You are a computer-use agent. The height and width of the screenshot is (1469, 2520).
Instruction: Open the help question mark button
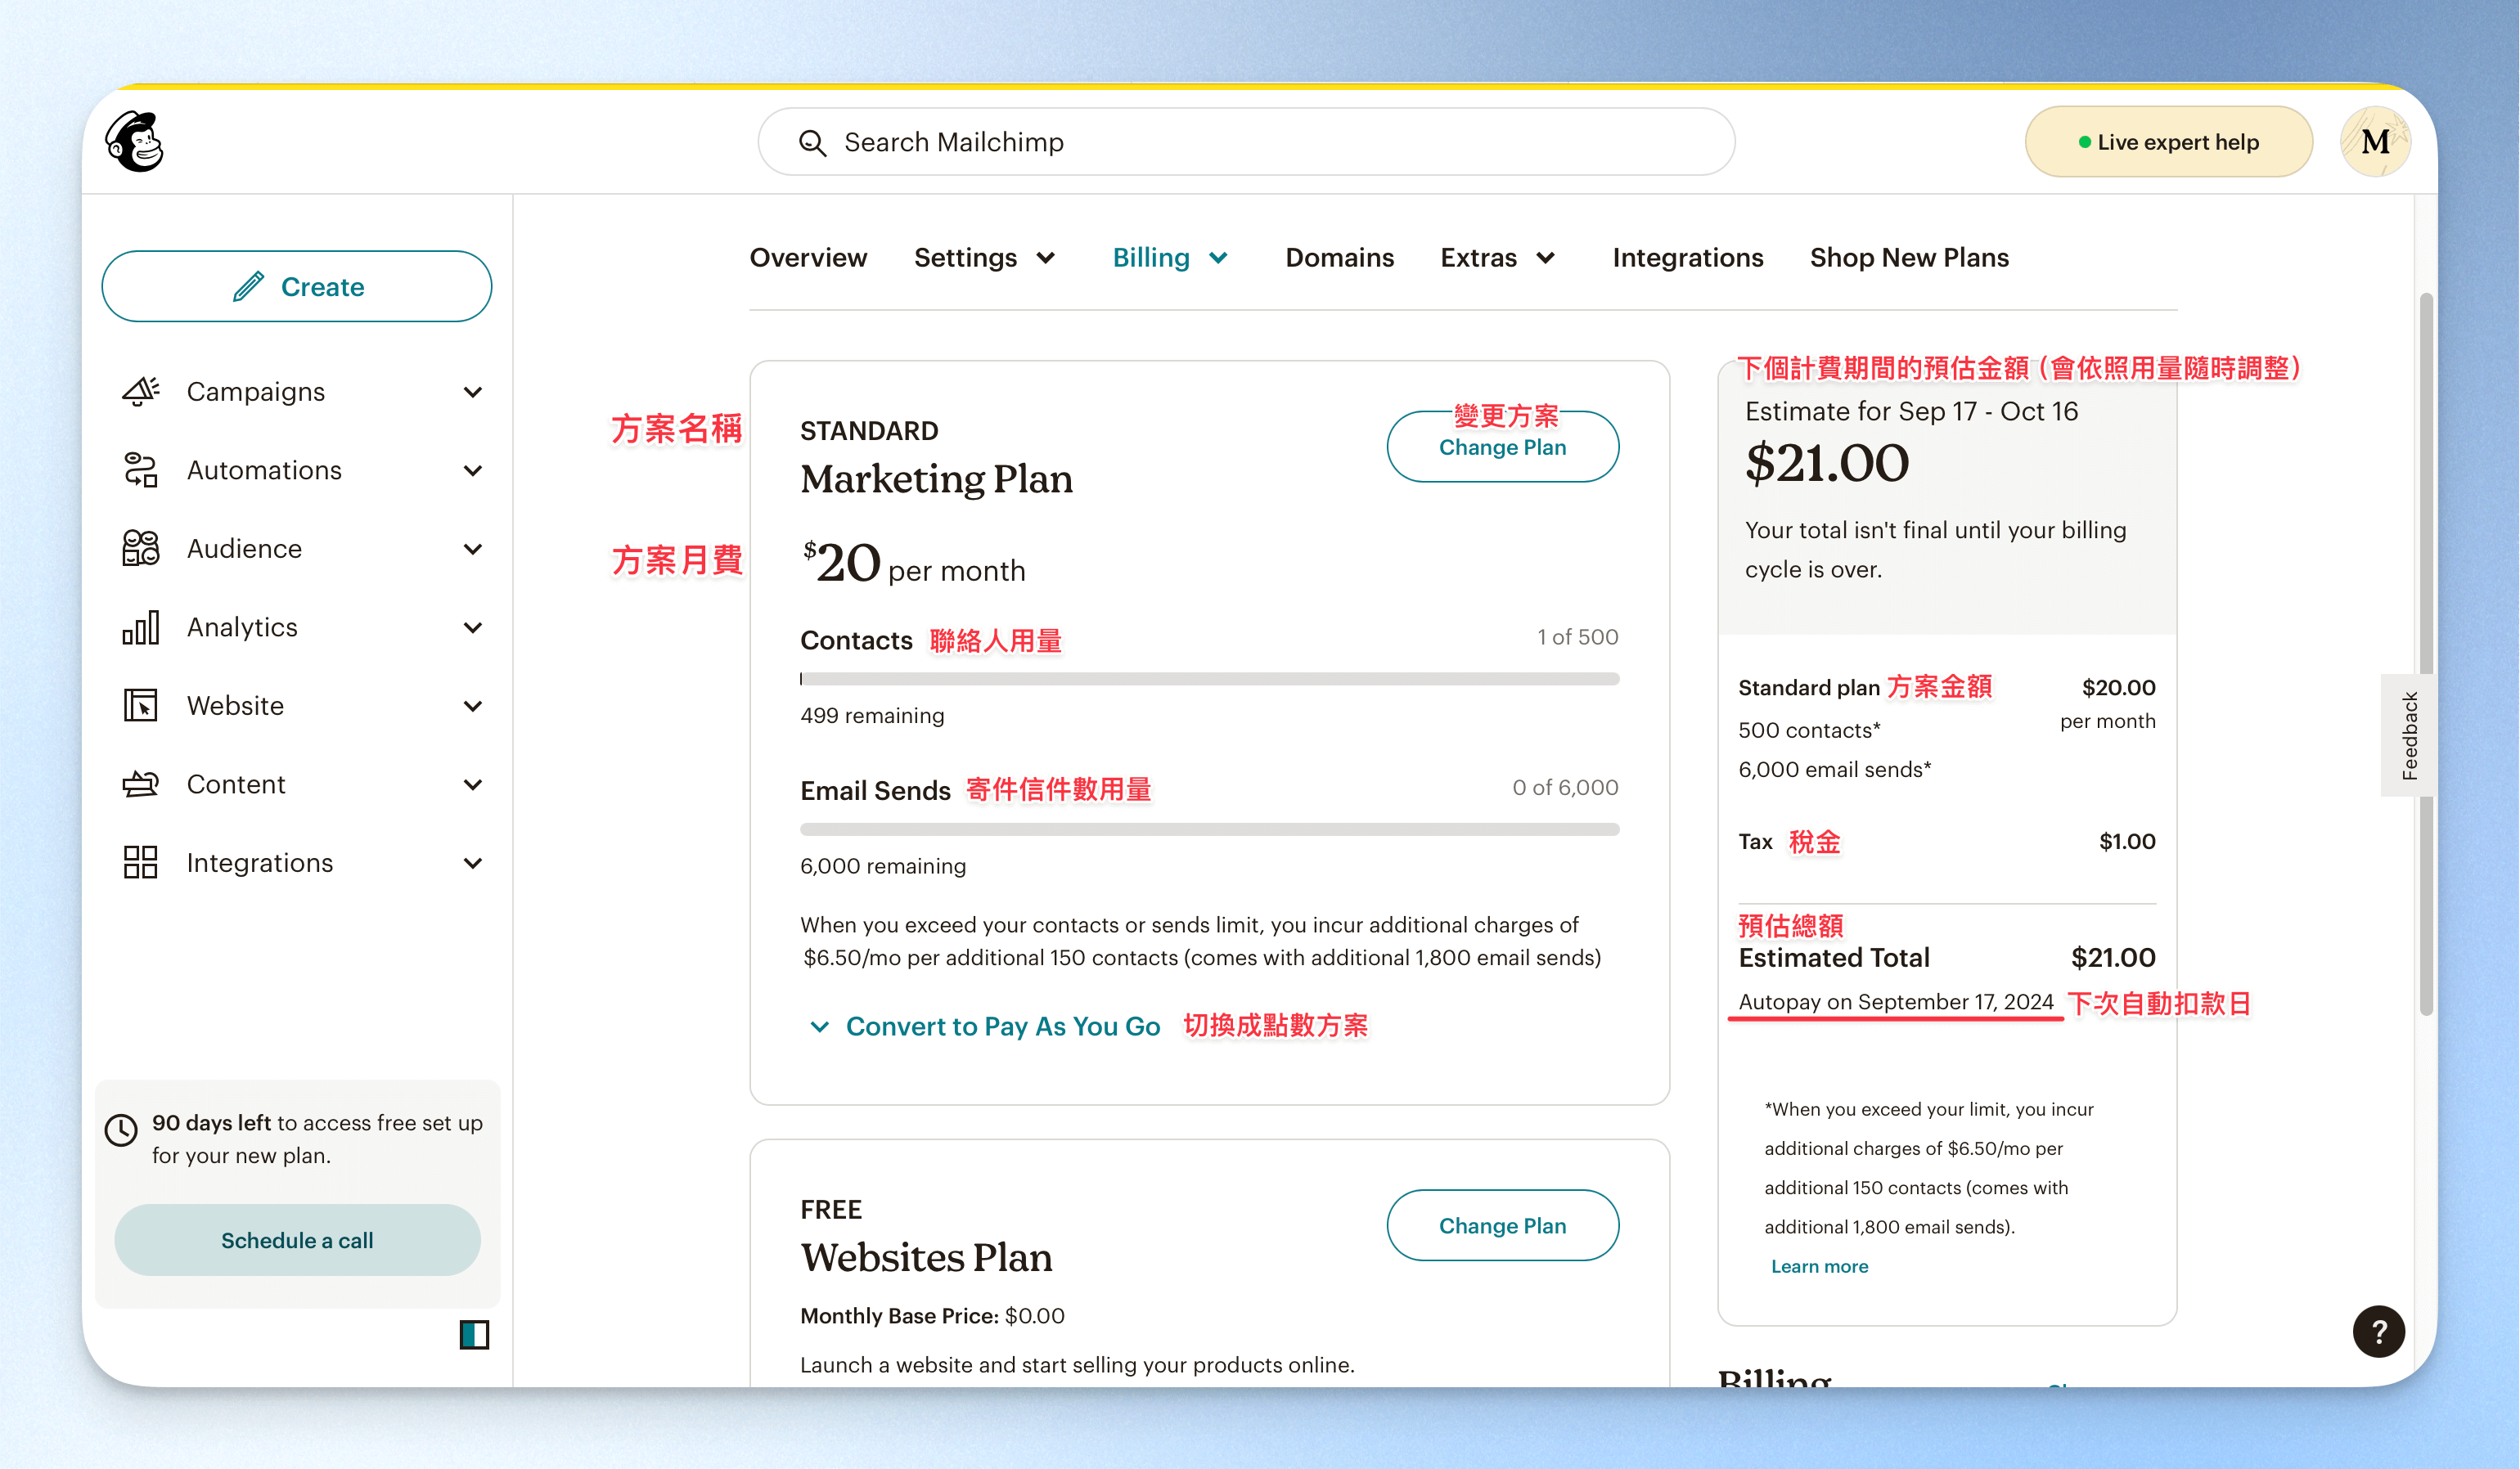tap(2378, 1331)
